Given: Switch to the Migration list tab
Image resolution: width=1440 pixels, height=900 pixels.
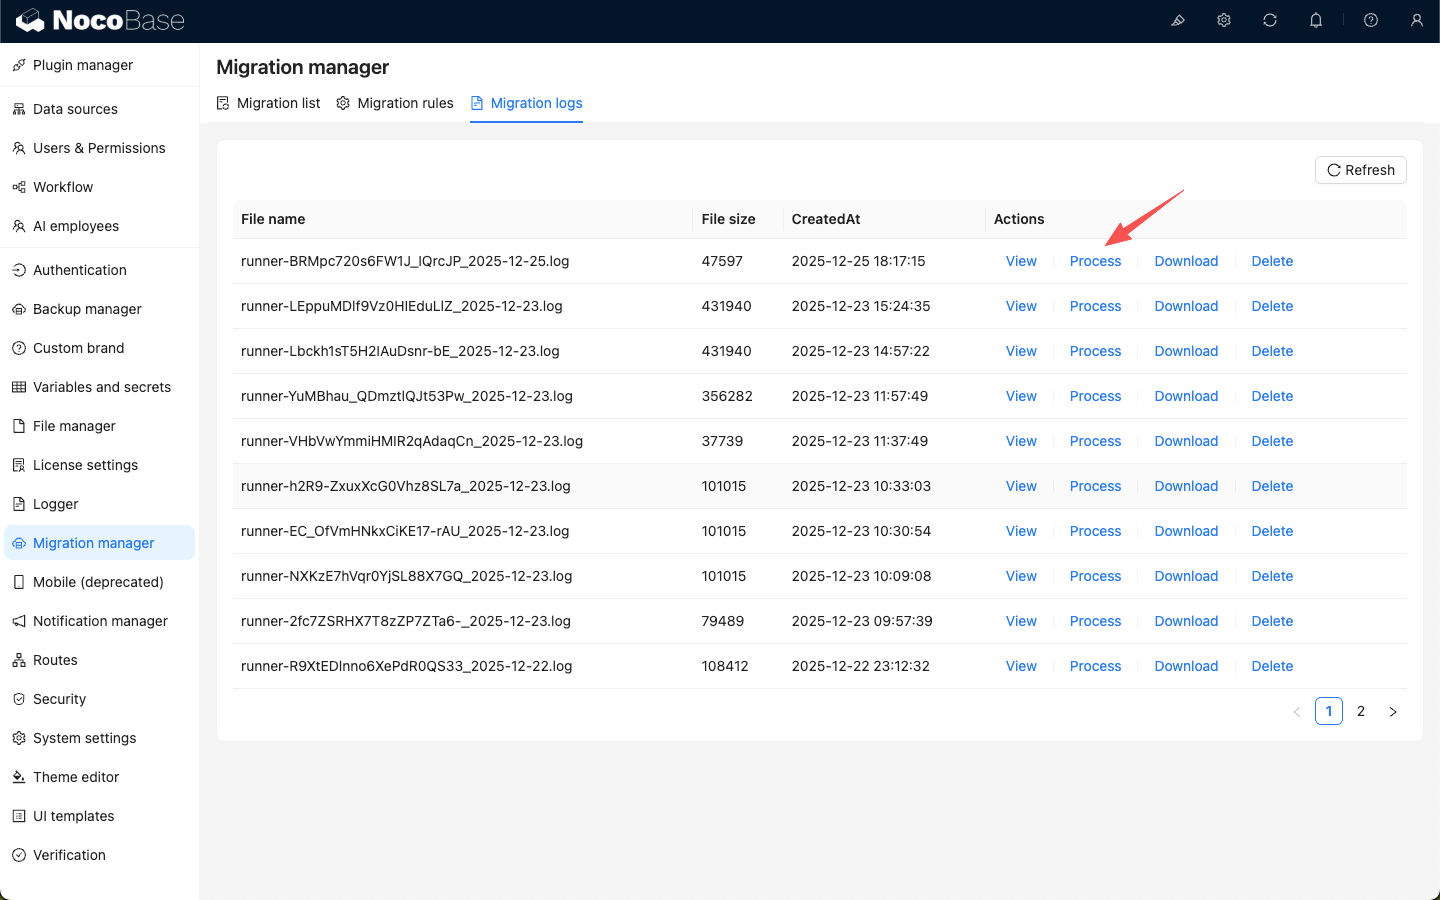Looking at the screenshot, I should click(269, 103).
